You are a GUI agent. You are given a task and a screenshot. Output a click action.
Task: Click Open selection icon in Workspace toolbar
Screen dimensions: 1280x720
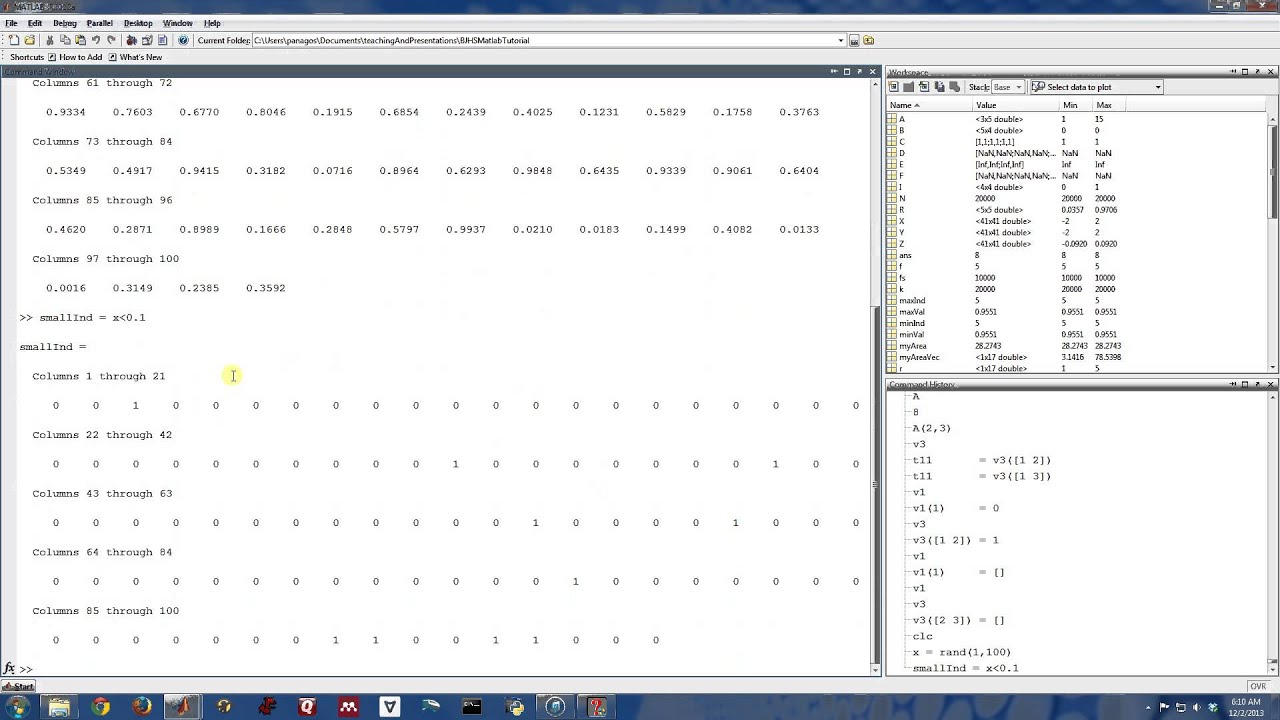click(x=909, y=87)
